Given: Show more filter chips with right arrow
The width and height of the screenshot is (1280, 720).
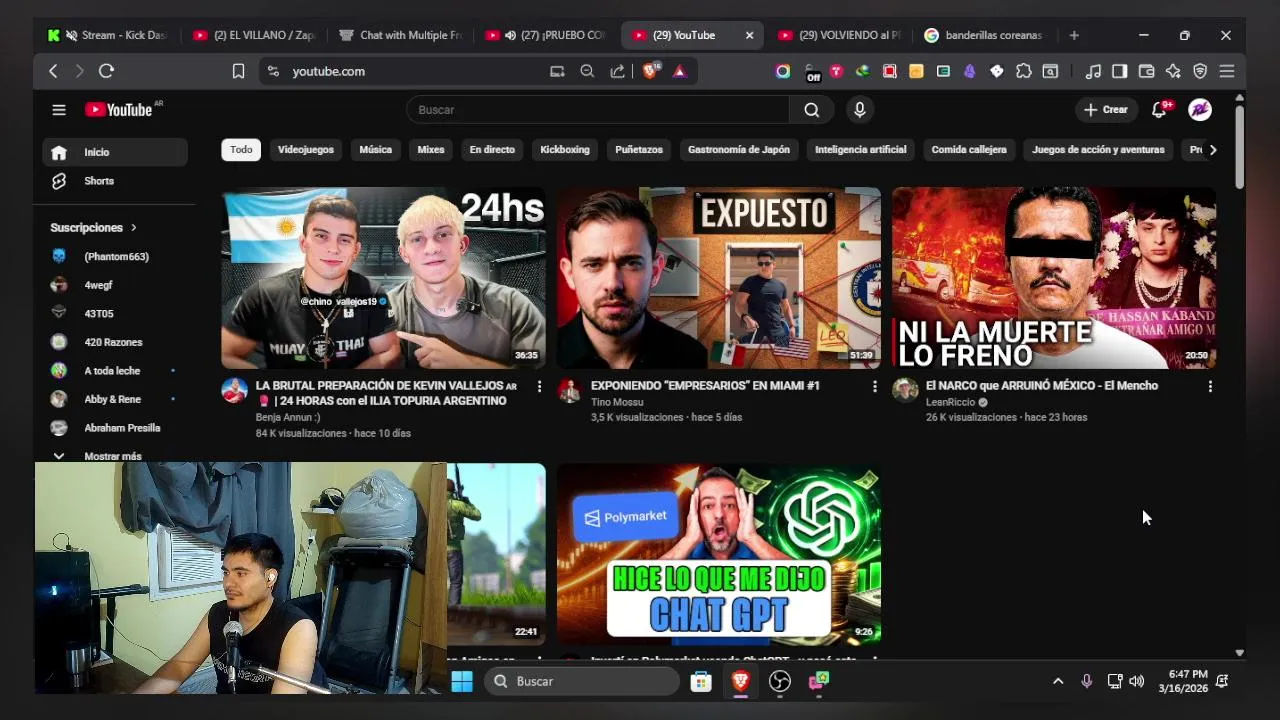Looking at the screenshot, I should pos(1212,150).
